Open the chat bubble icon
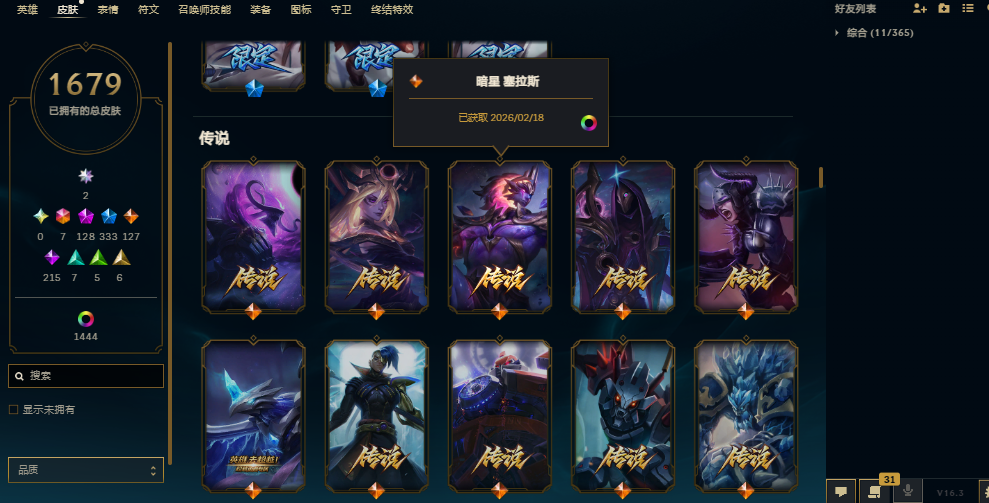Screen dimensions: 989x503 click(841, 492)
